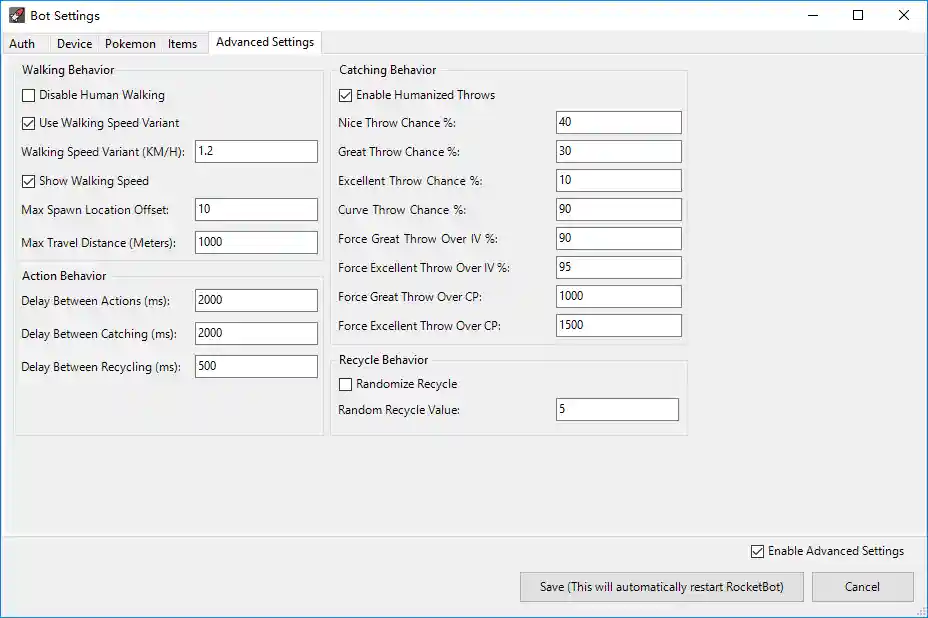The width and height of the screenshot is (928, 618).
Task: Check the Randomize Recycle option
Action: (x=346, y=385)
